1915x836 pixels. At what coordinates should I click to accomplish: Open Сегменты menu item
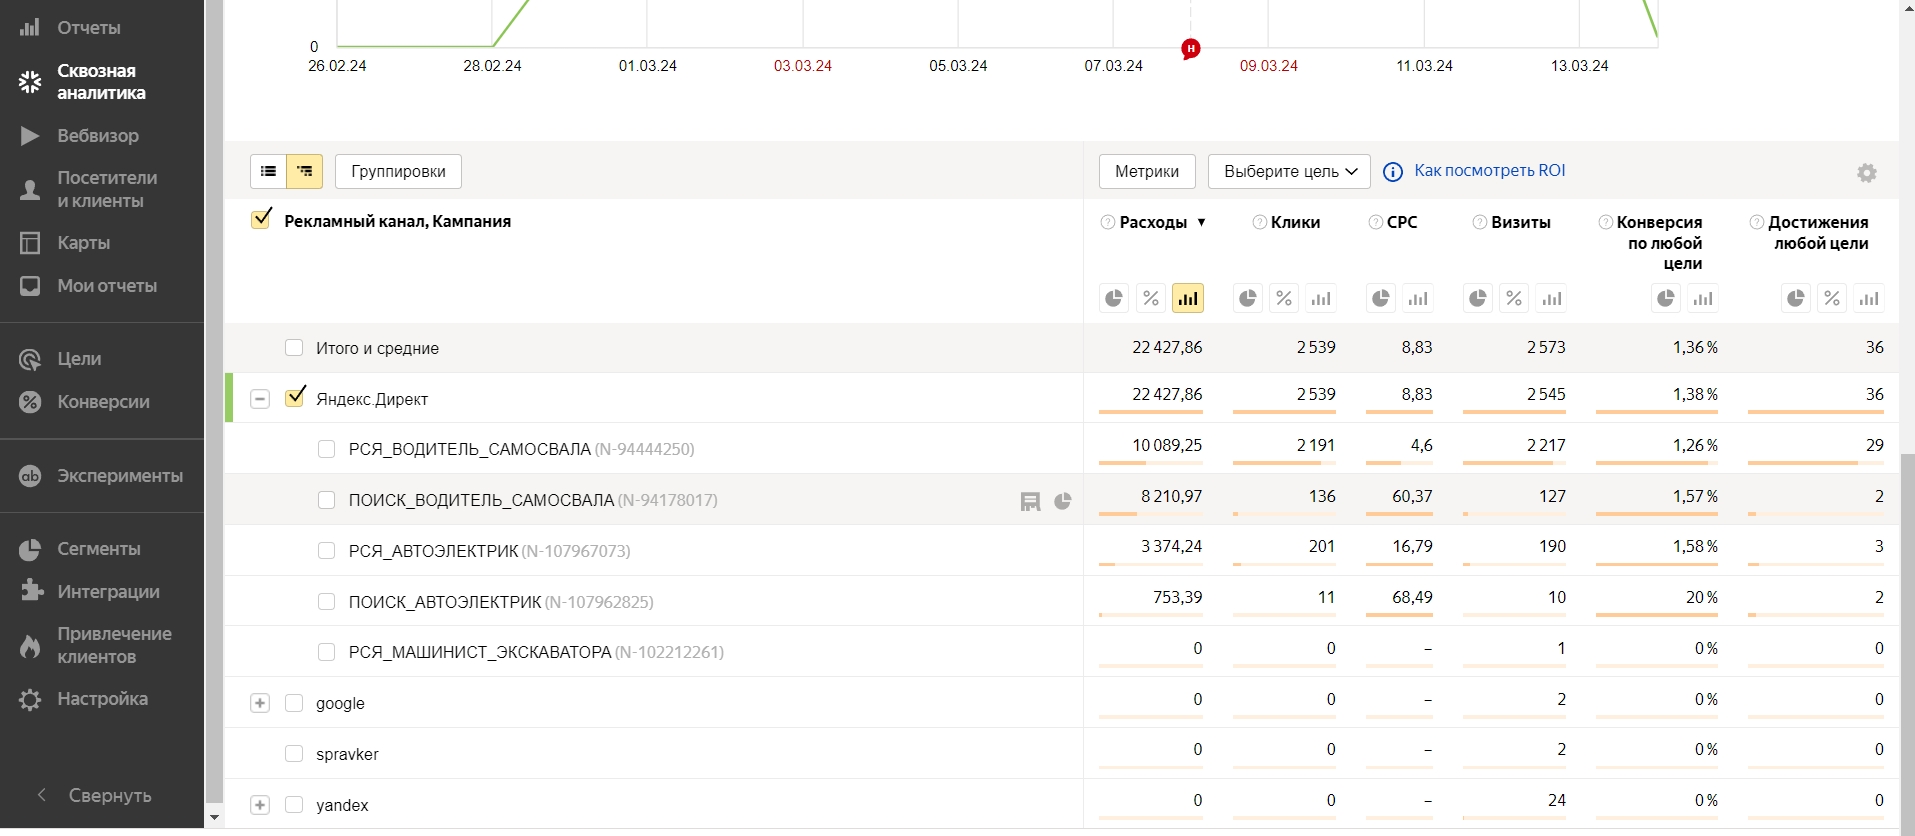click(98, 549)
